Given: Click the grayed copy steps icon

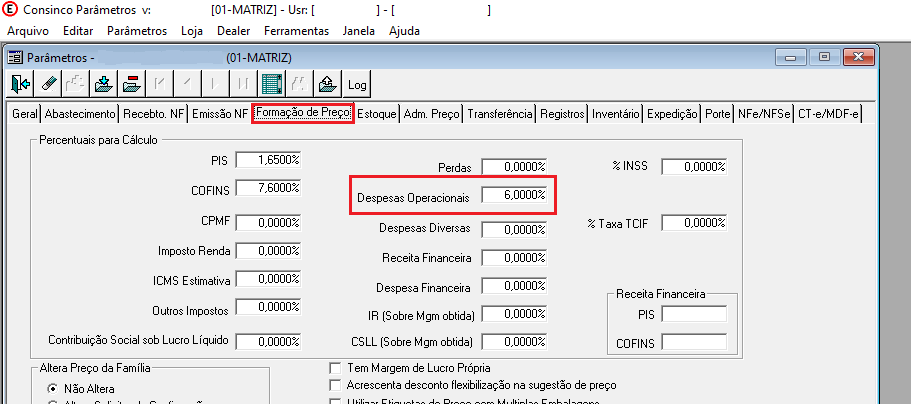Looking at the screenshot, I should tap(77, 84).
